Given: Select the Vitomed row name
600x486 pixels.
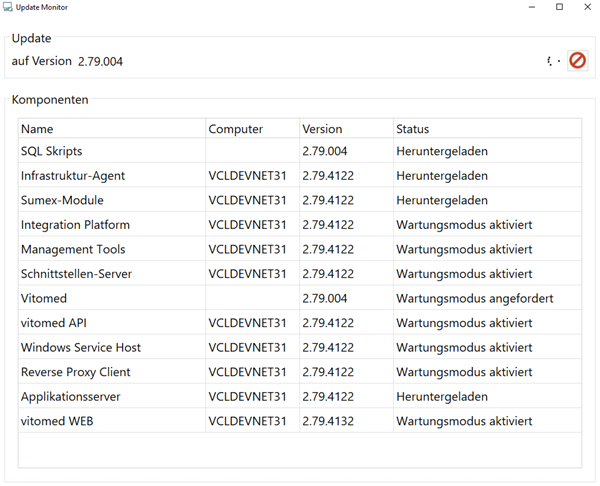Looking at the screenshot, I should click(x=44, y=298).
